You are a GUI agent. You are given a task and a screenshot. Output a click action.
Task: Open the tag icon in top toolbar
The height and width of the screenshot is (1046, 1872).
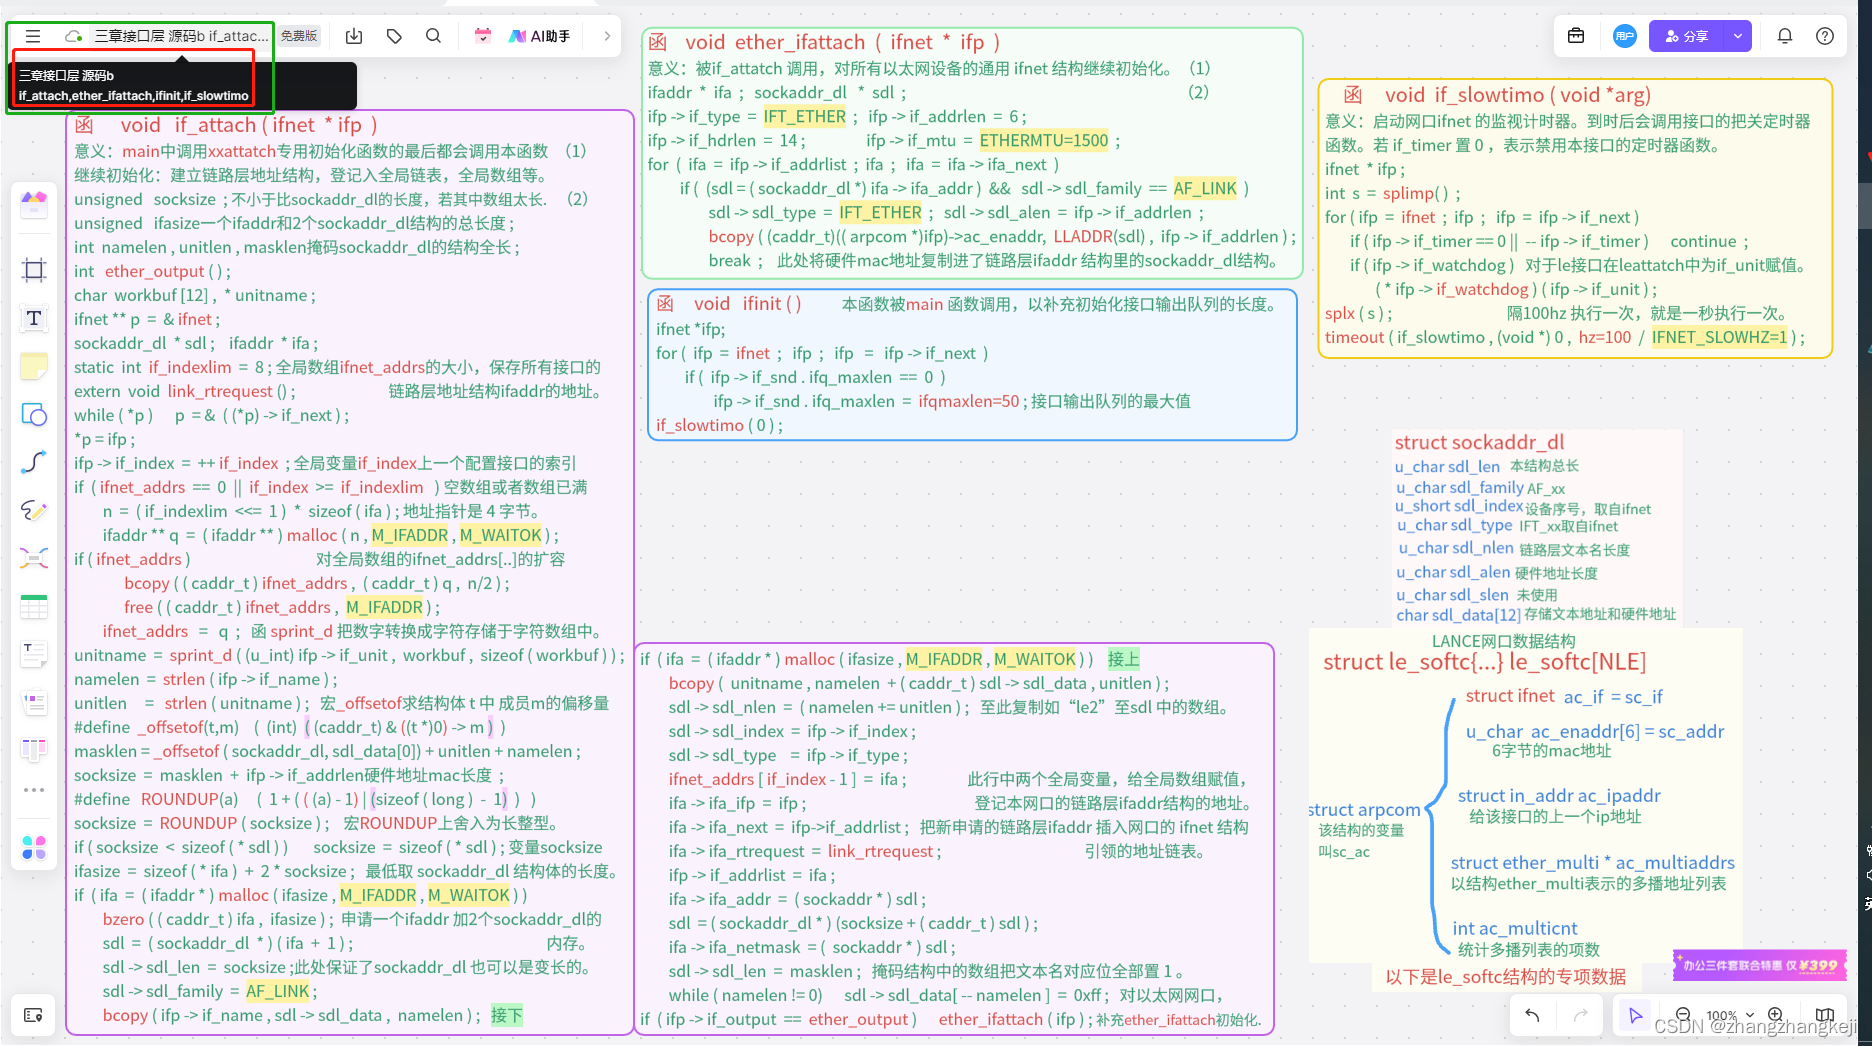tap(394, 36)
